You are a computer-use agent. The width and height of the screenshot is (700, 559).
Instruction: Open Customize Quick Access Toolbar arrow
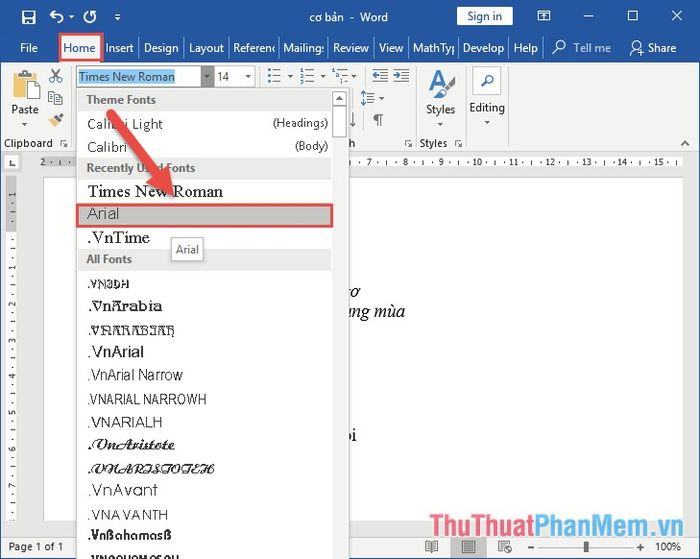pos(117,17)
